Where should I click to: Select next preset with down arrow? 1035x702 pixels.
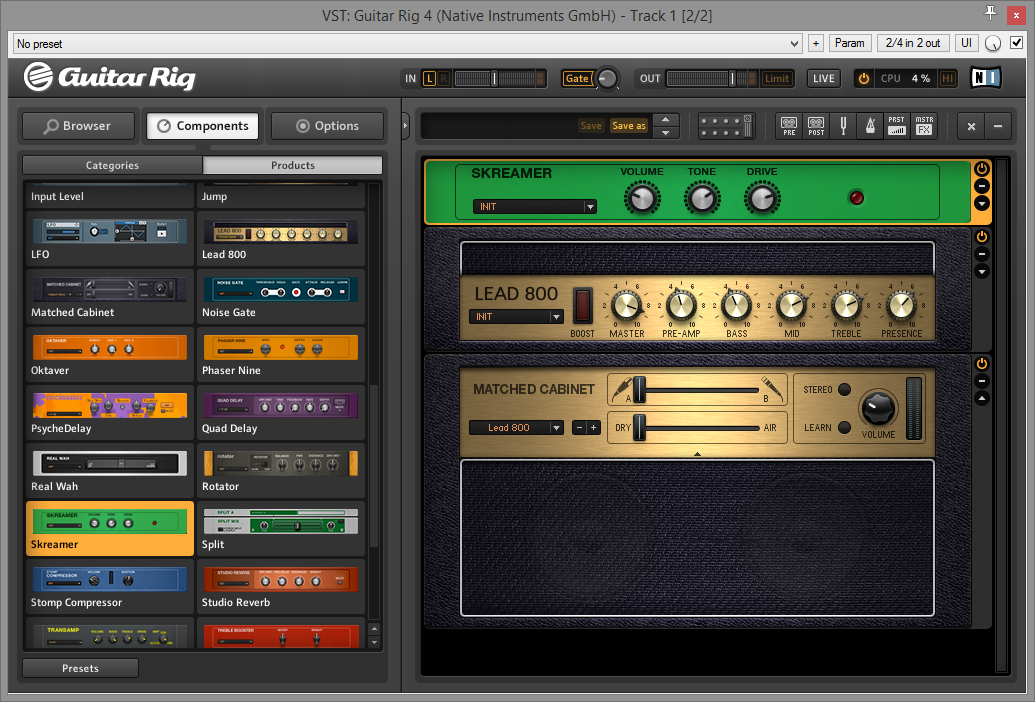point(665,132)
